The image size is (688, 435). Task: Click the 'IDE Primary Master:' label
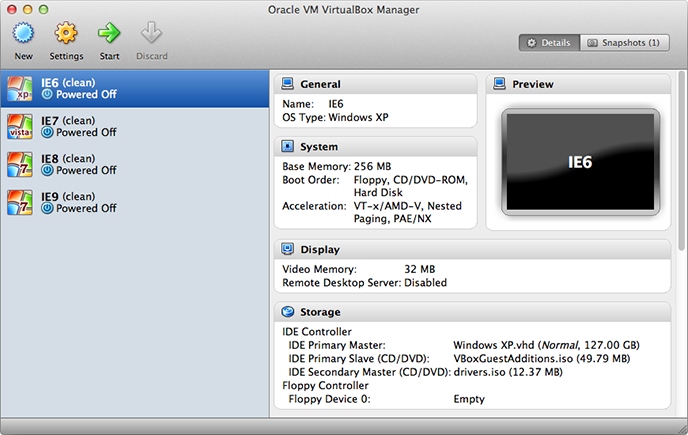coord(337,345)
